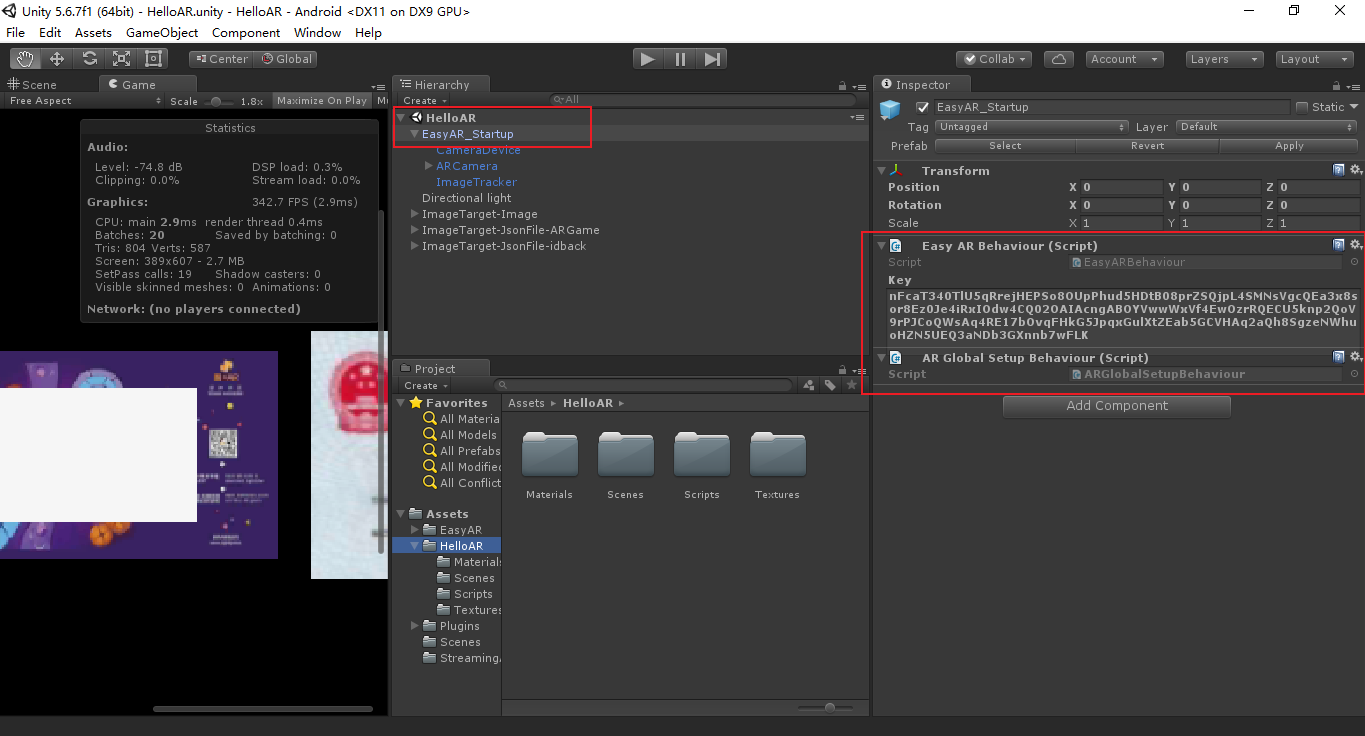Open Easy AR Behaviour gear settings

tap(1355, 245)
